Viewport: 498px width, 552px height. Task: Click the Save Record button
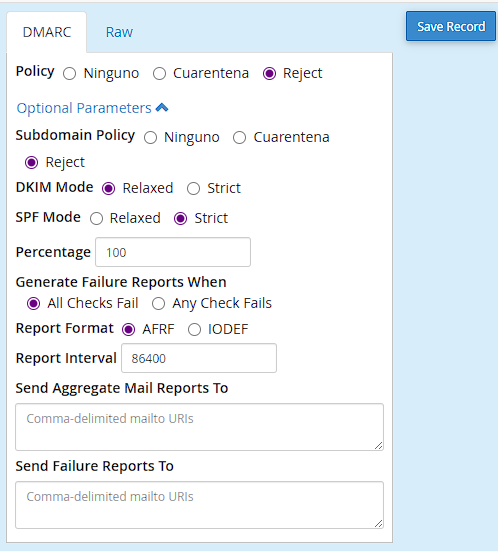451,26
